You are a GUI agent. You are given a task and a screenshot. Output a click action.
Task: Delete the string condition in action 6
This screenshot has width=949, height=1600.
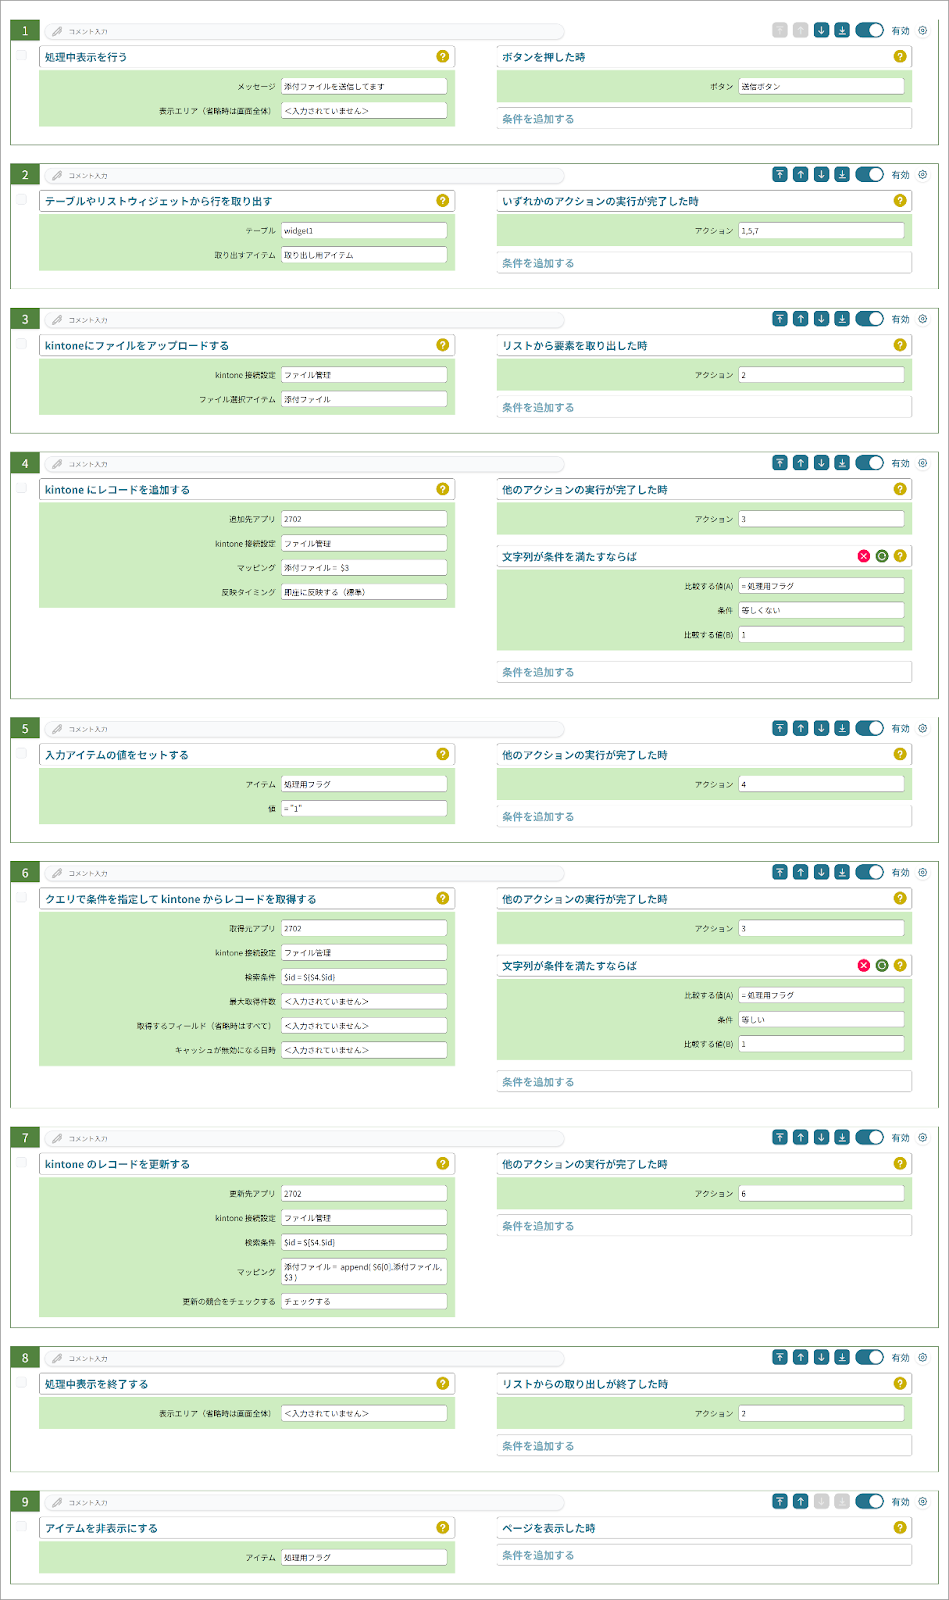864,965
